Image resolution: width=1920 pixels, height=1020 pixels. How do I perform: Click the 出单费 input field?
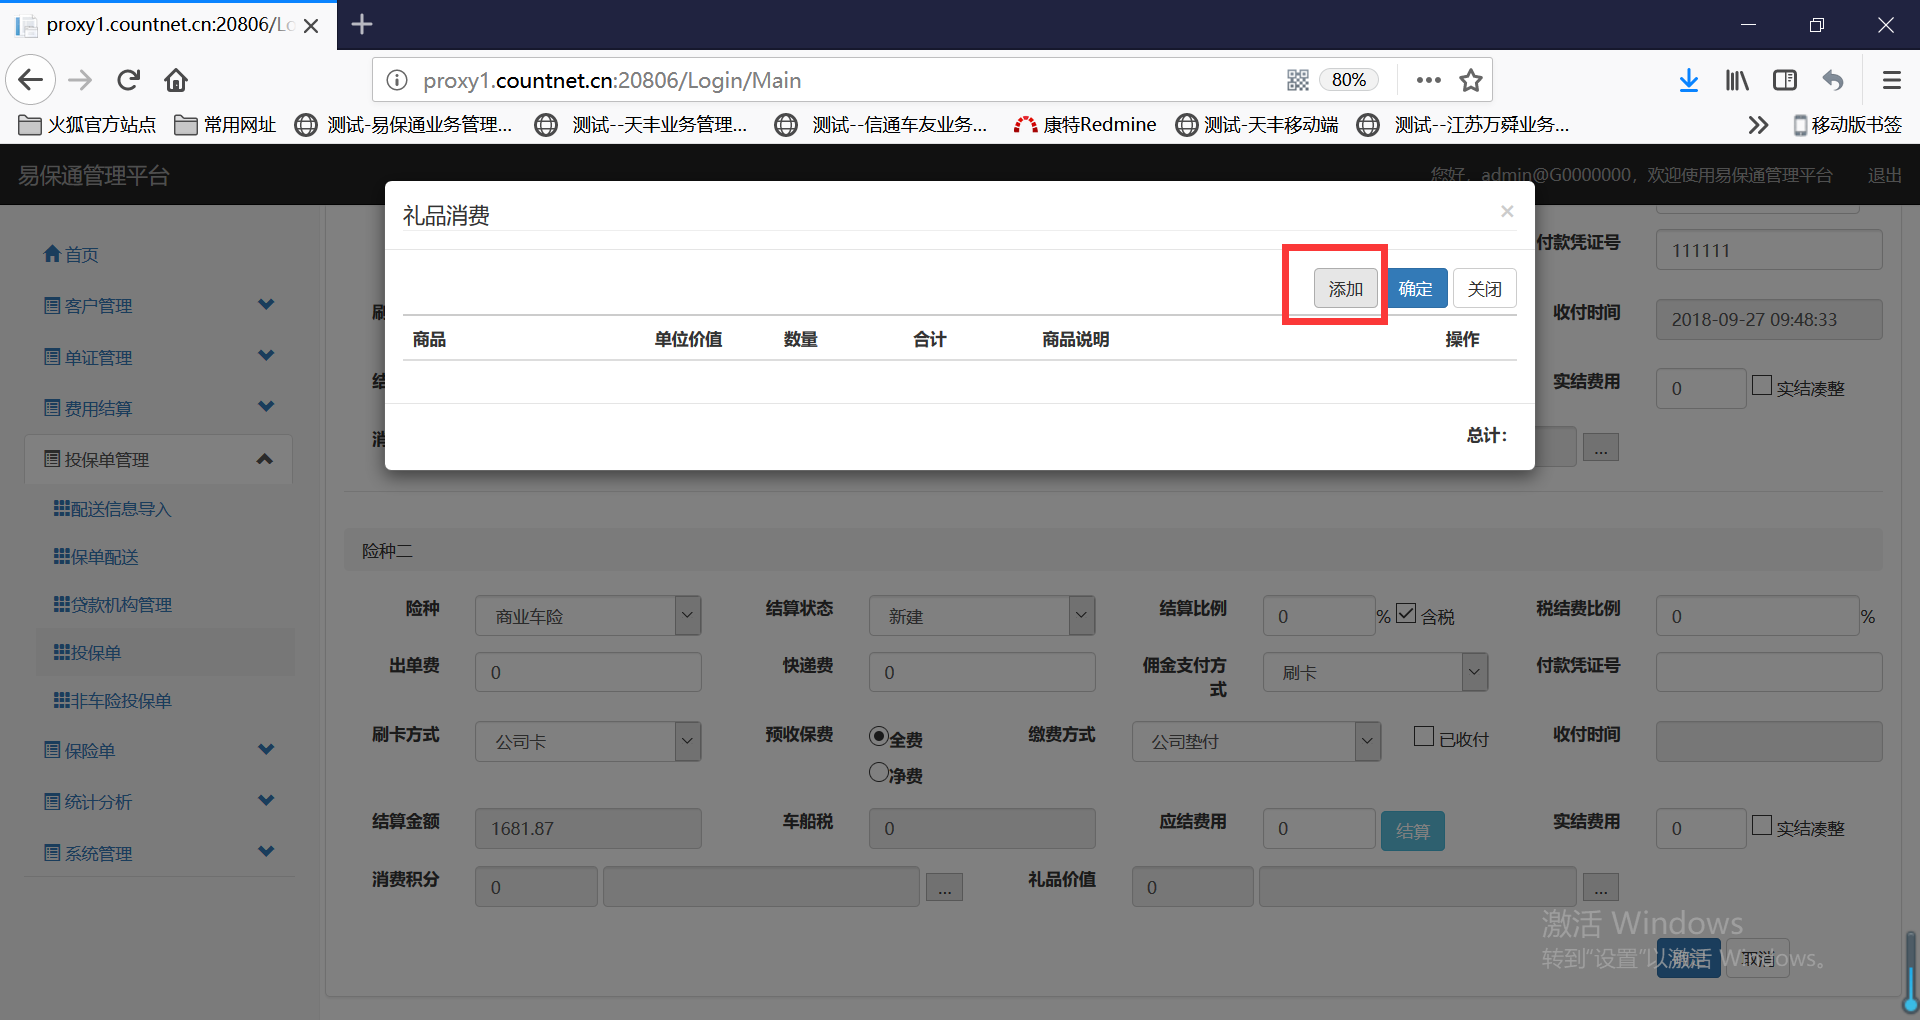pyautogui.click(x=587, y=673)
